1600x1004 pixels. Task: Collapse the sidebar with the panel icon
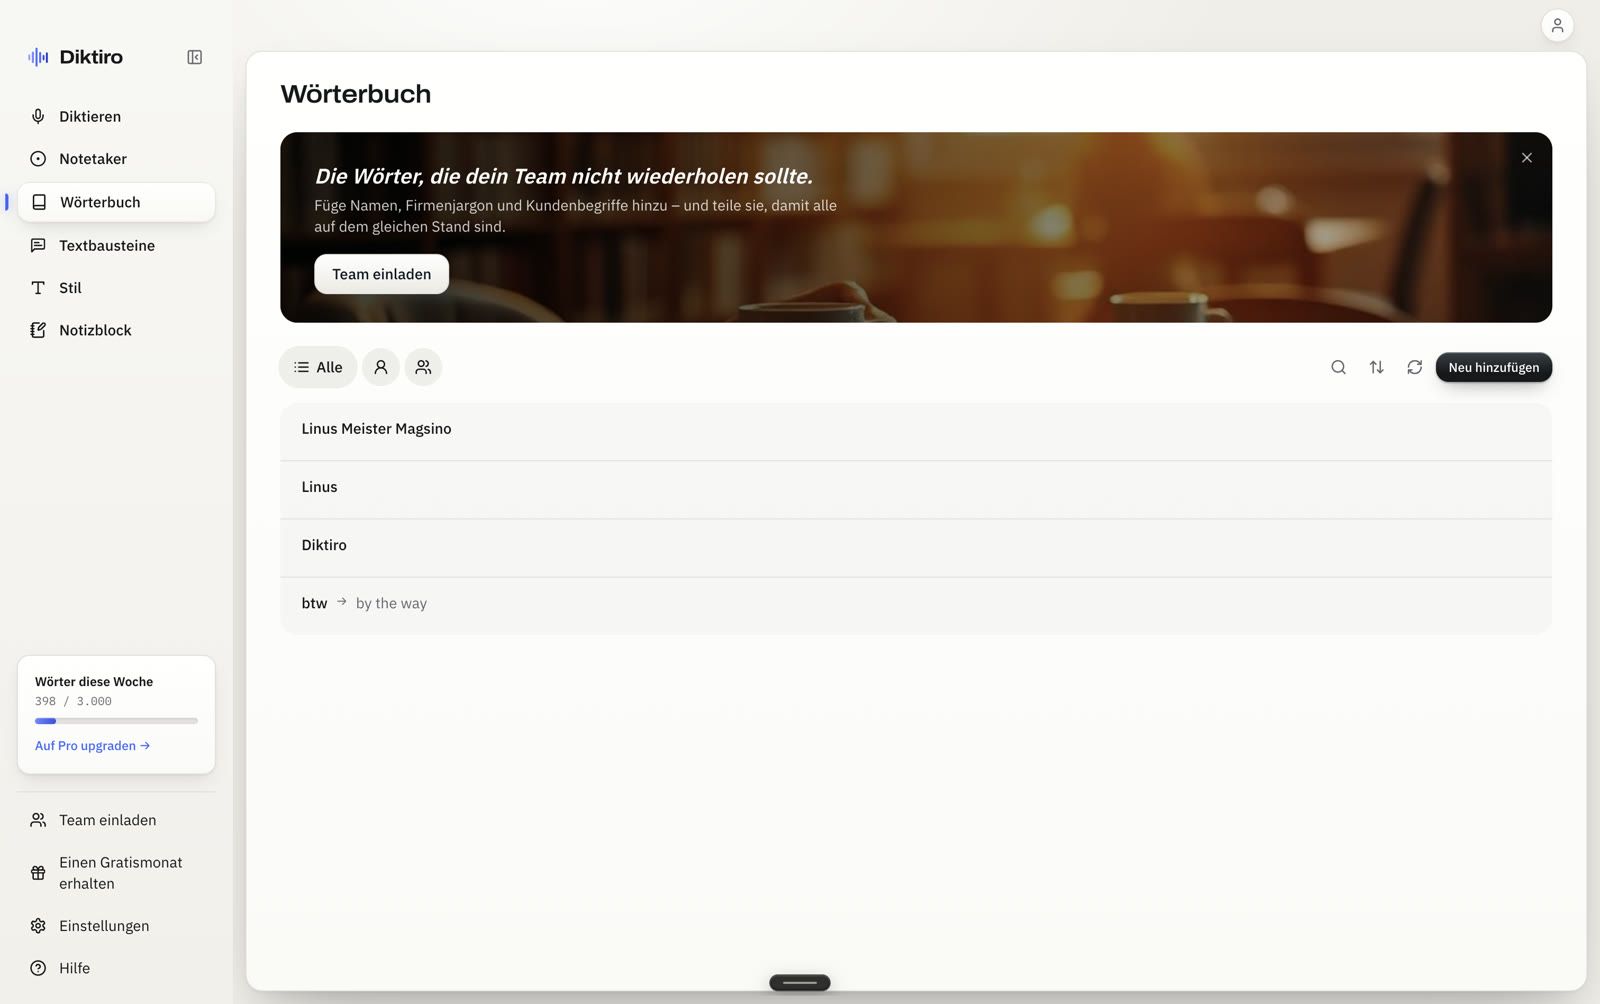click(195, 57)
